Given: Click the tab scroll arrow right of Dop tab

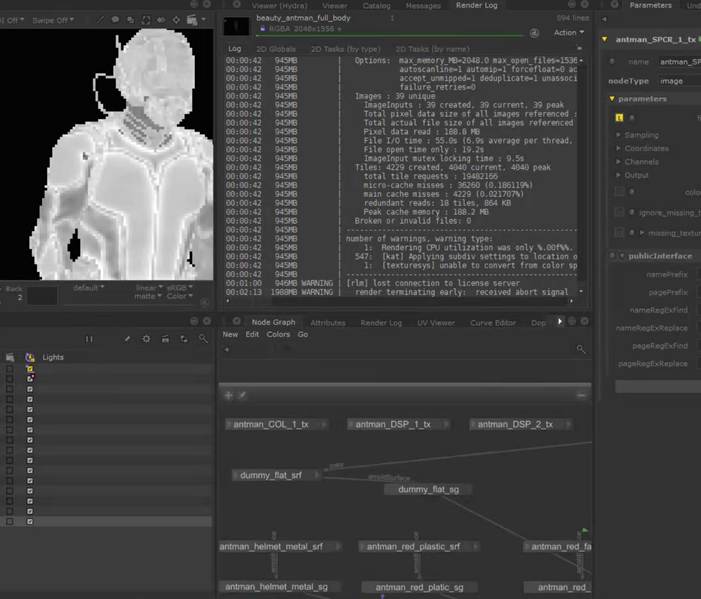Looking at the screenshot, I should (x=559, y=322).
